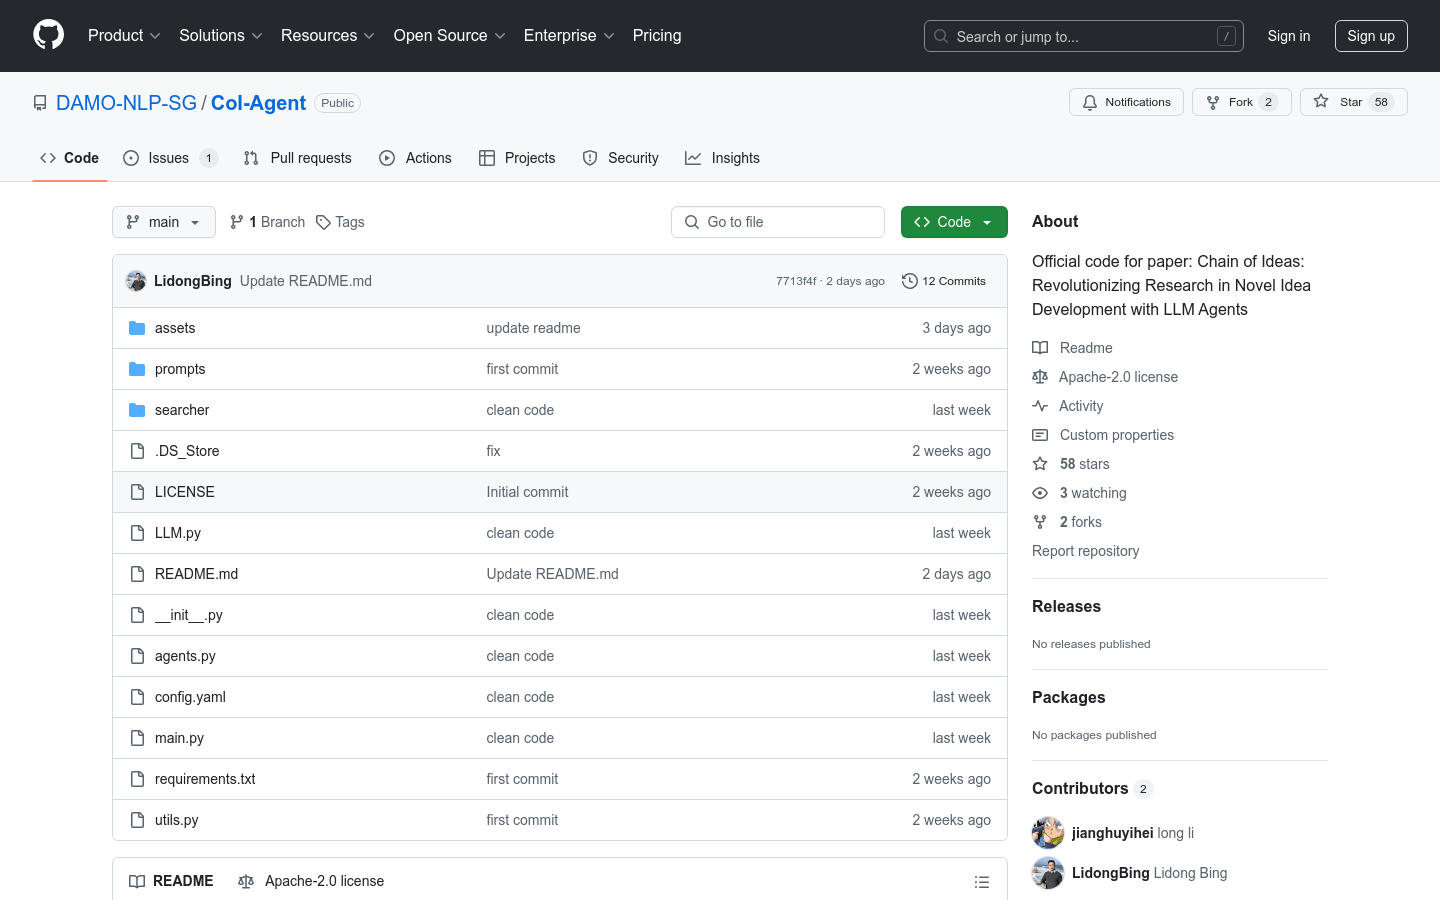This screenshot has height=900, width=1440.
Task: Open the main branch selector dropdown
Action: tap(164, 222)
